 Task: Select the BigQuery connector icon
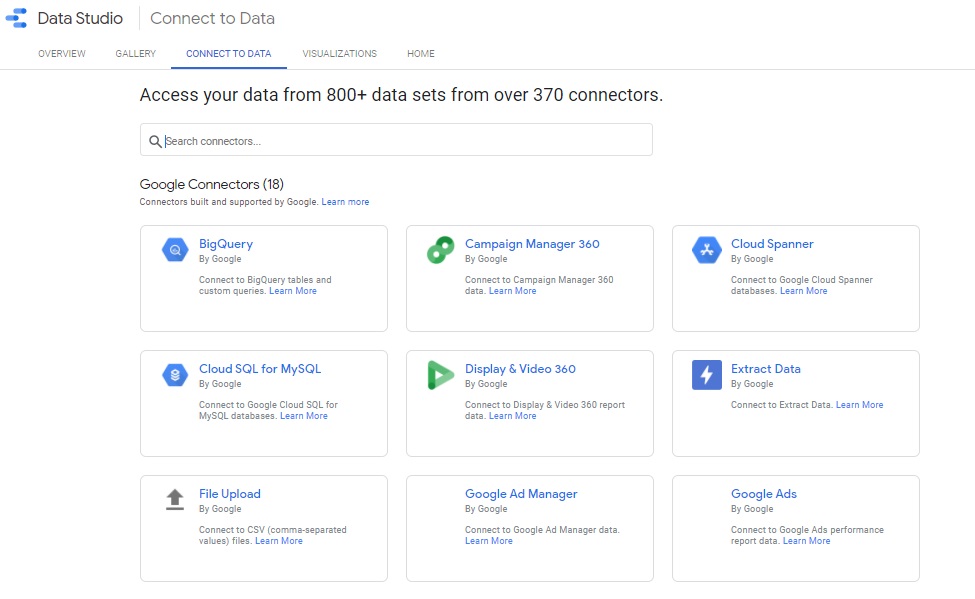[x=174, y=251]
